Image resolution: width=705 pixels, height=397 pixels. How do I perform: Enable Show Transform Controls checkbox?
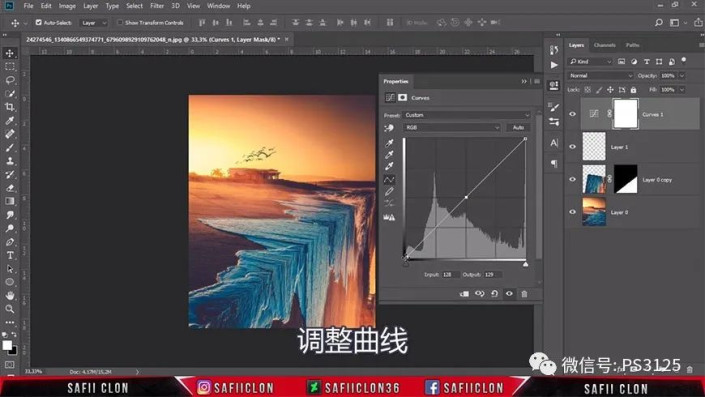120,22
